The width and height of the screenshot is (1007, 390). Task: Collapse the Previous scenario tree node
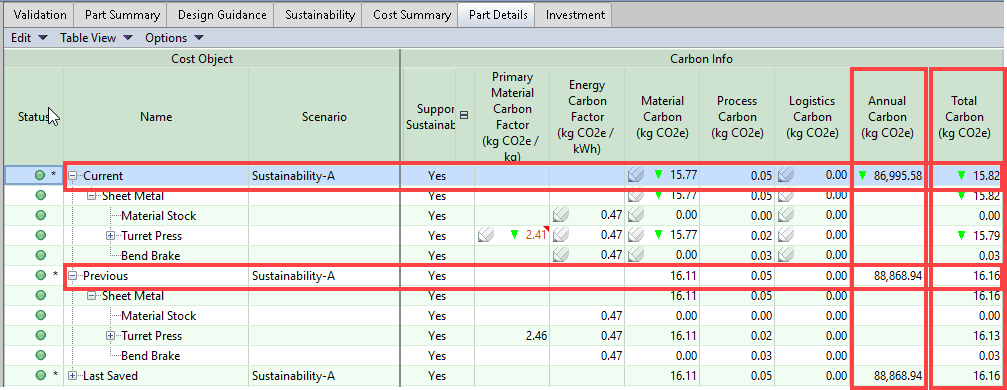tap(73, 276)
